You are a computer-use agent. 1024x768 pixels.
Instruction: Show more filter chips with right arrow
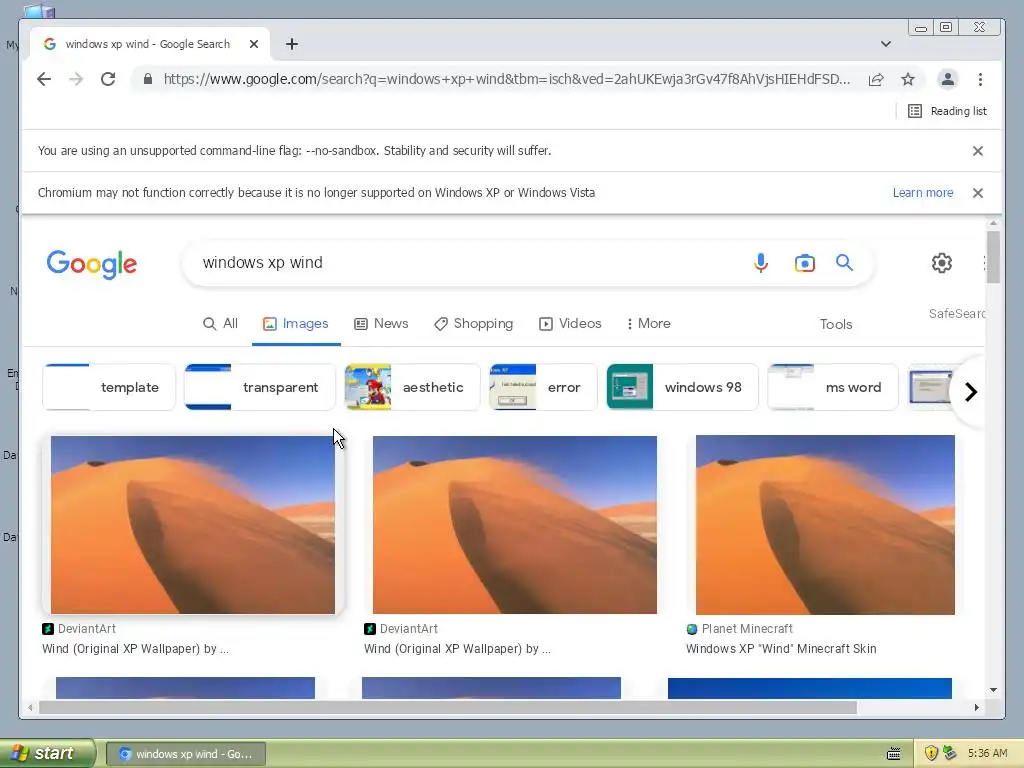(970, 392)
